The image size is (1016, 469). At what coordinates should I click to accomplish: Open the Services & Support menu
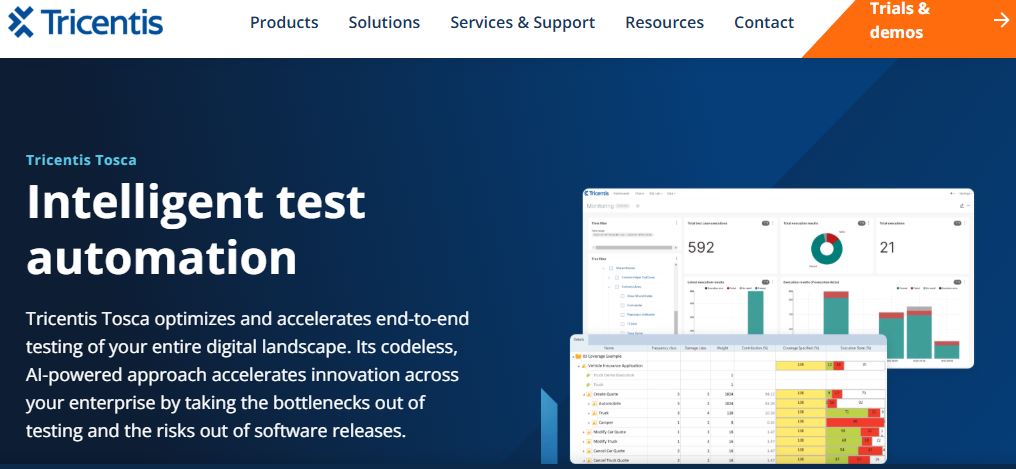pos(522,22)
